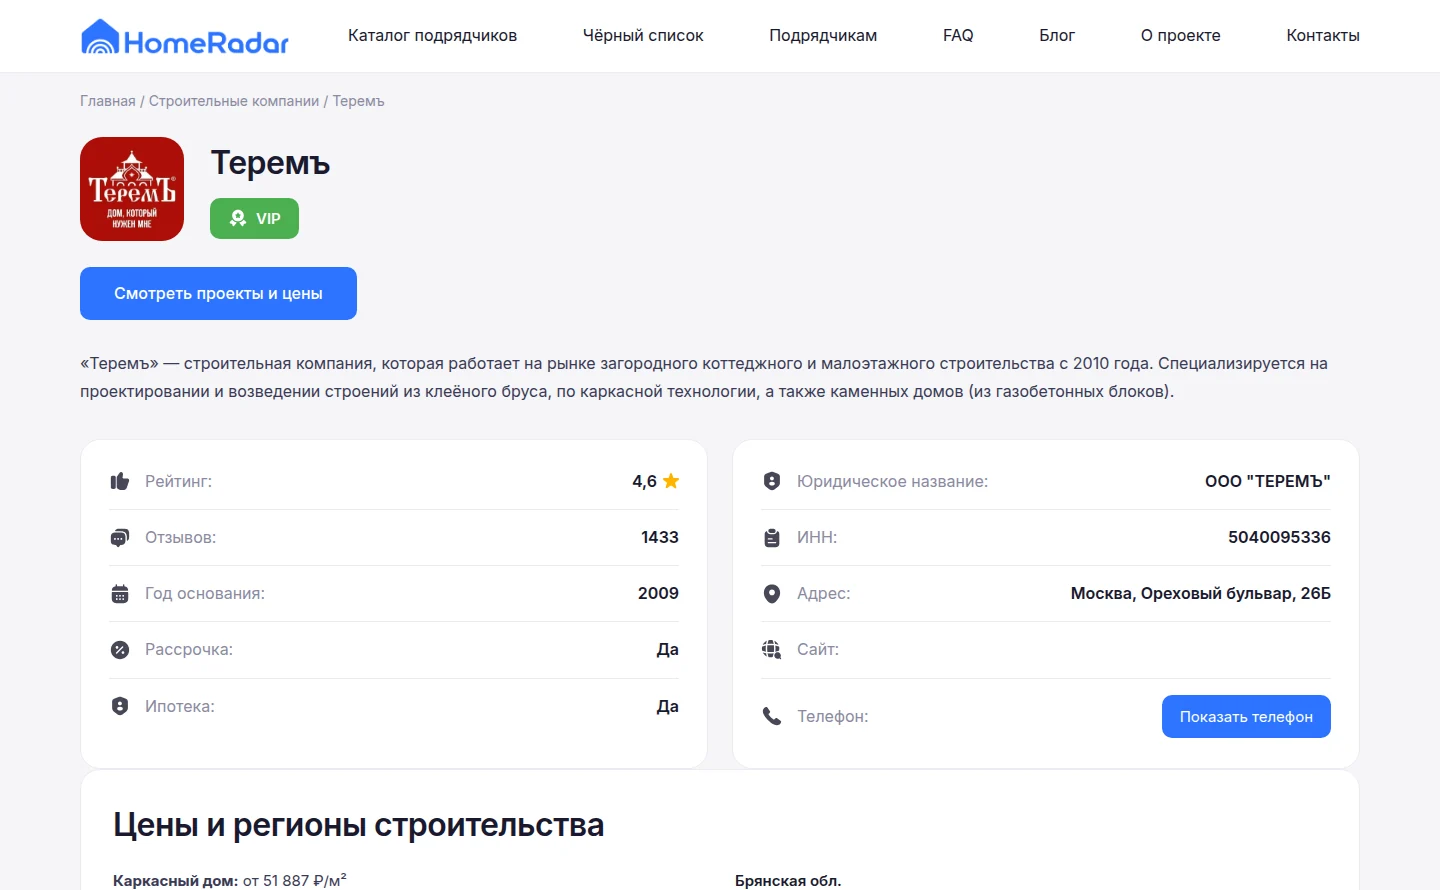Image resolution: width=1440 pixels, height=890 pixels.
Task: Open the Блог page
Action: pos(1057,36)
